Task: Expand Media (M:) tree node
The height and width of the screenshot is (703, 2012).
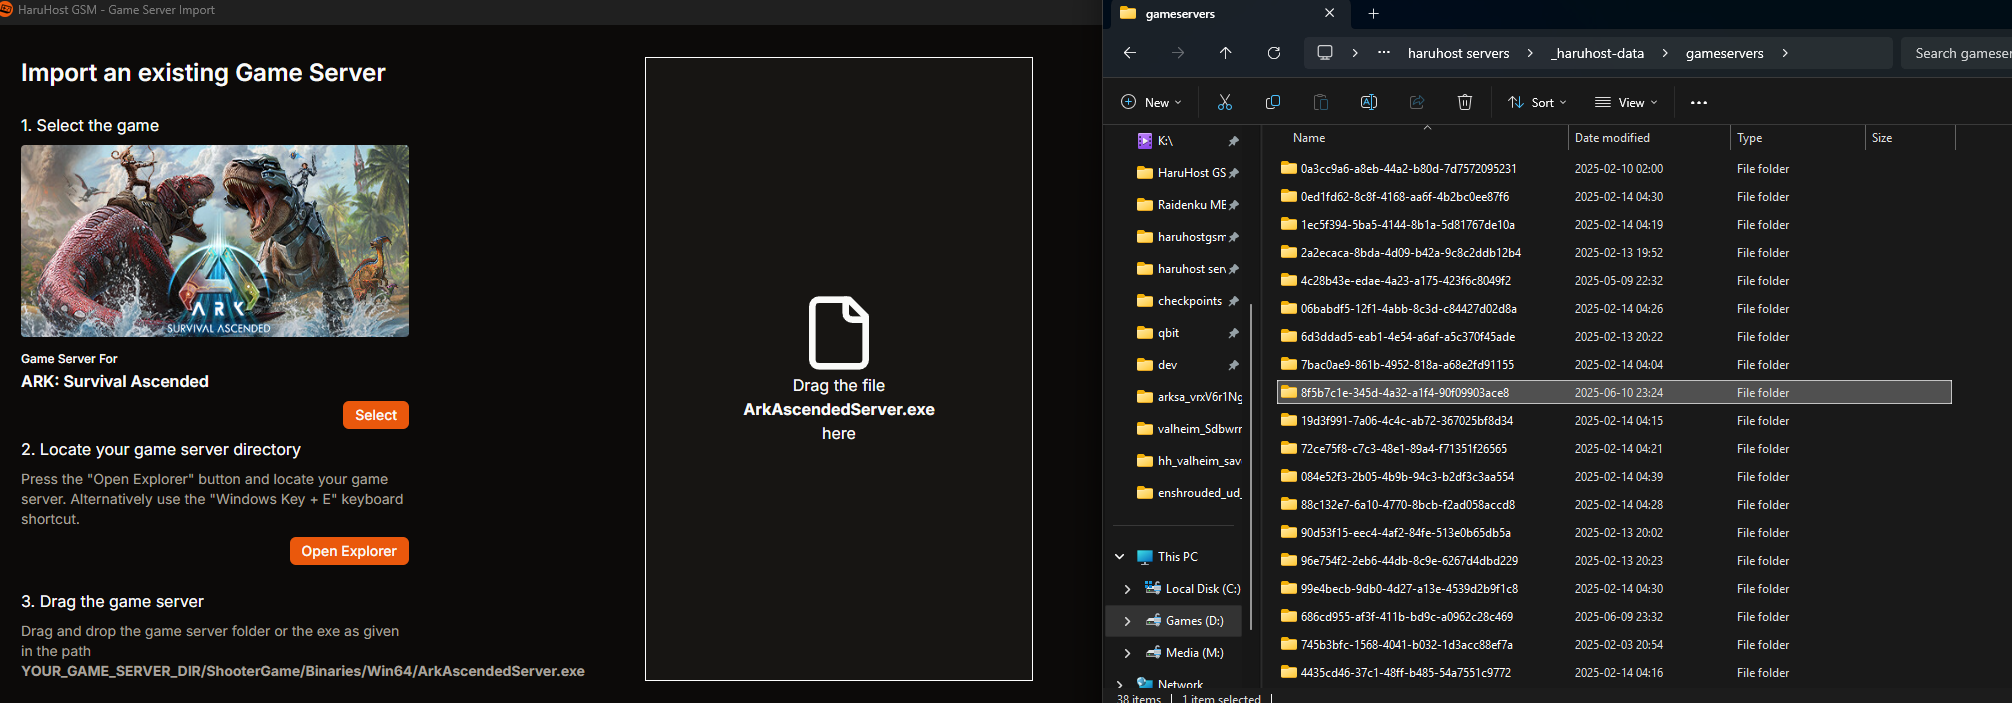Action: point(1128,653)
